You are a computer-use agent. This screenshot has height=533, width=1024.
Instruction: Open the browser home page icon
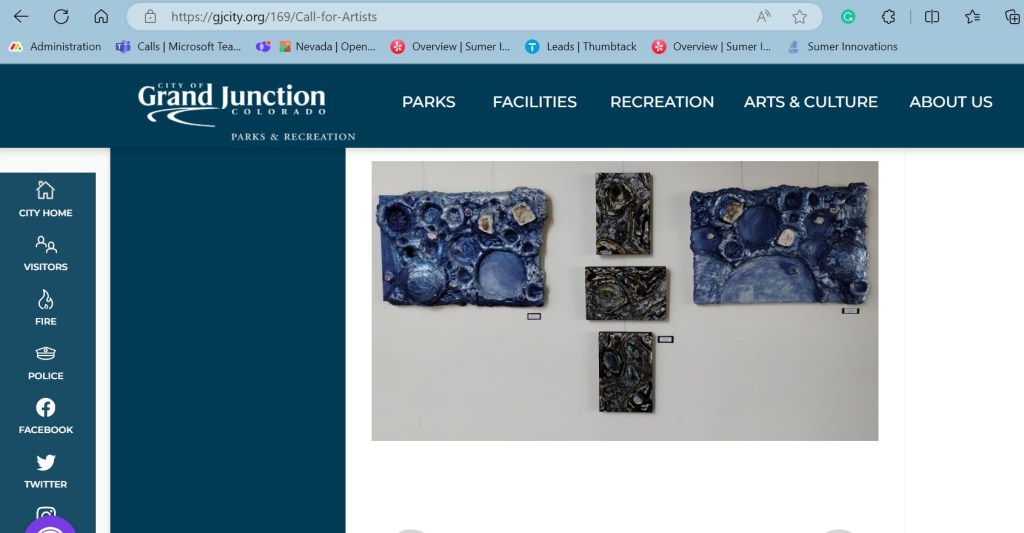(x=101, y=16)
